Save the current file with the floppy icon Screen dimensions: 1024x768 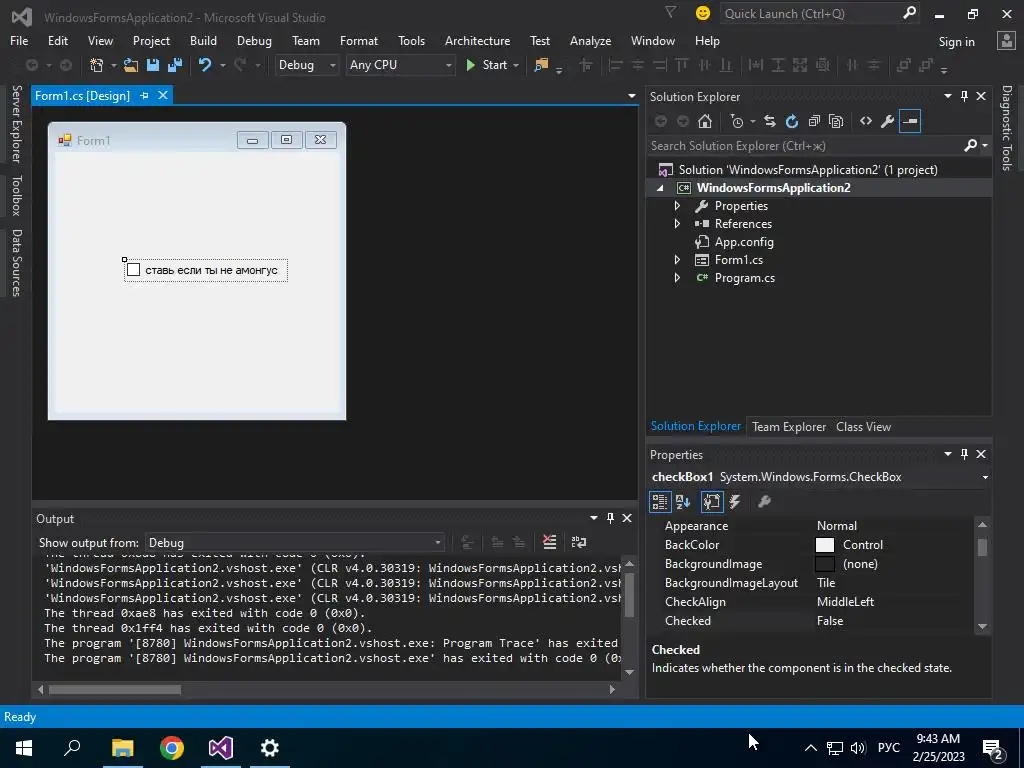[x=153, y=65]
